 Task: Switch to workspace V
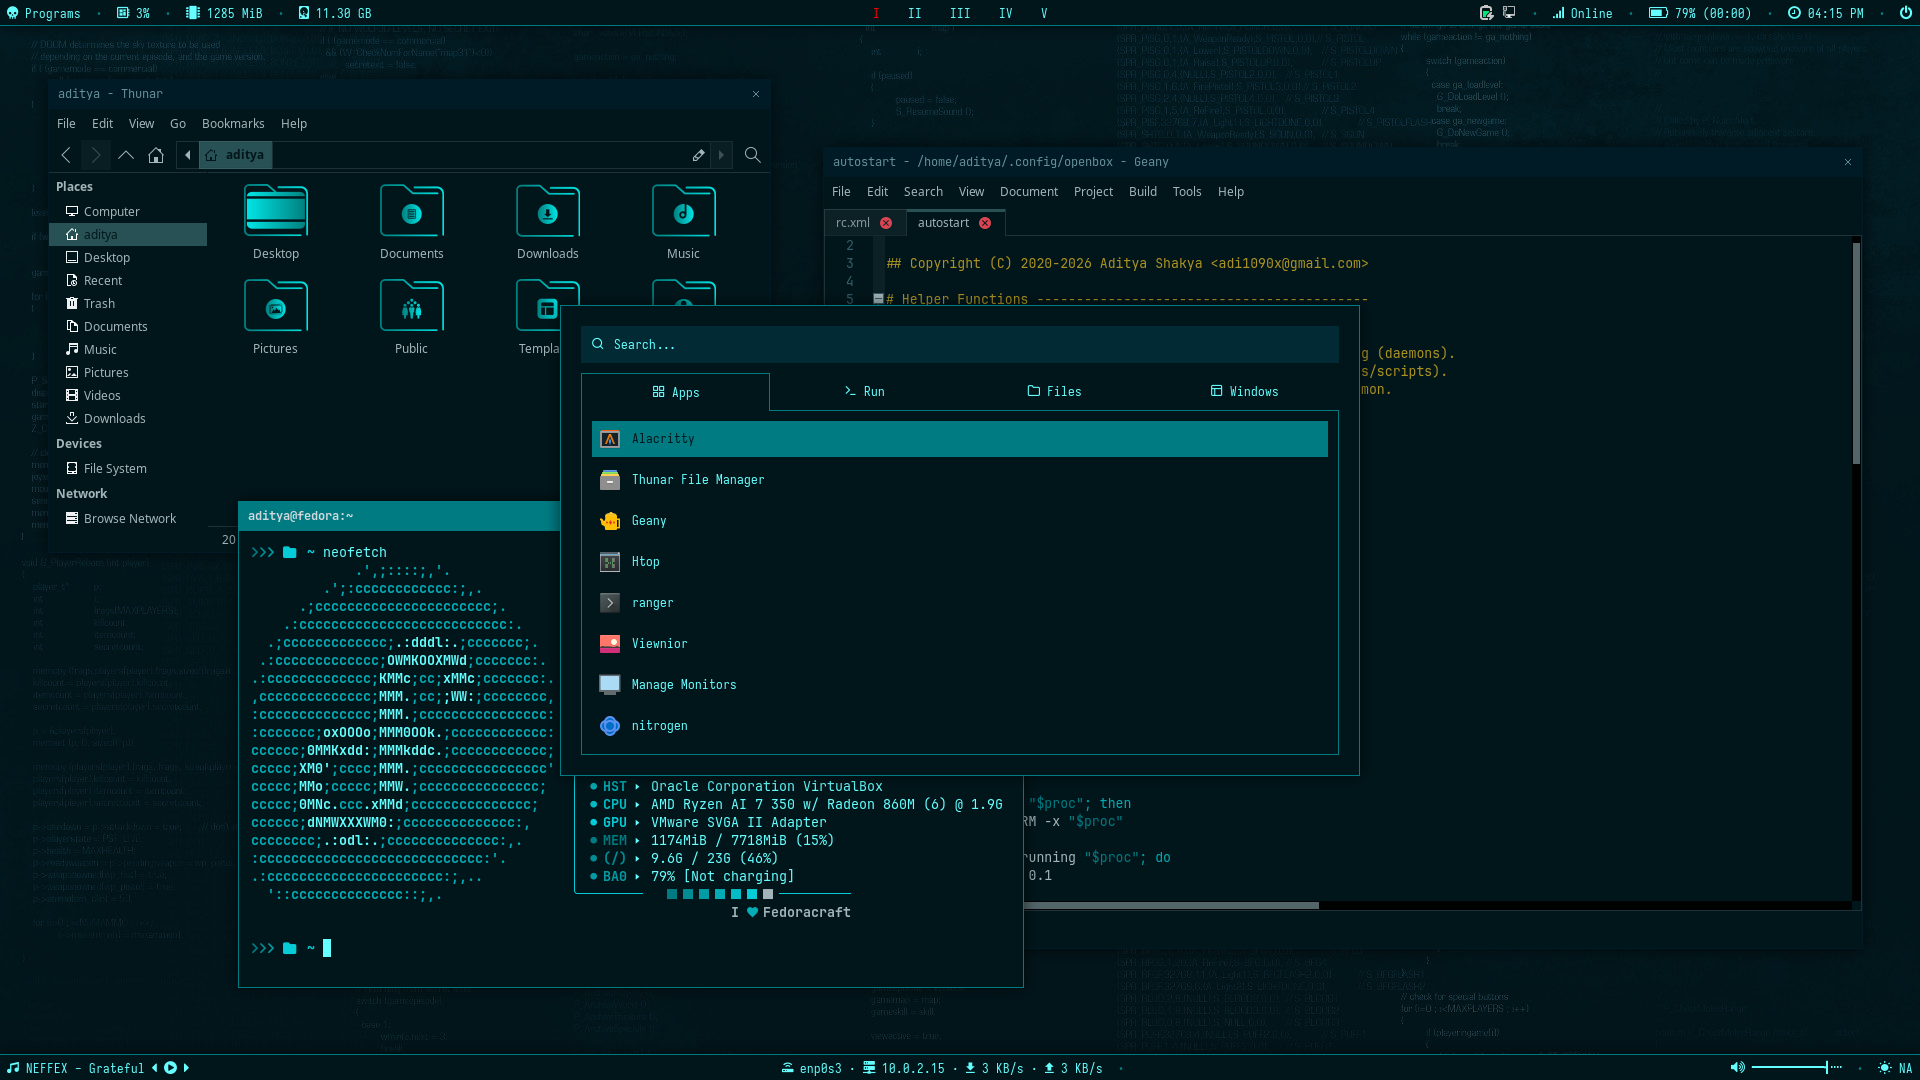pos(1044,13)
